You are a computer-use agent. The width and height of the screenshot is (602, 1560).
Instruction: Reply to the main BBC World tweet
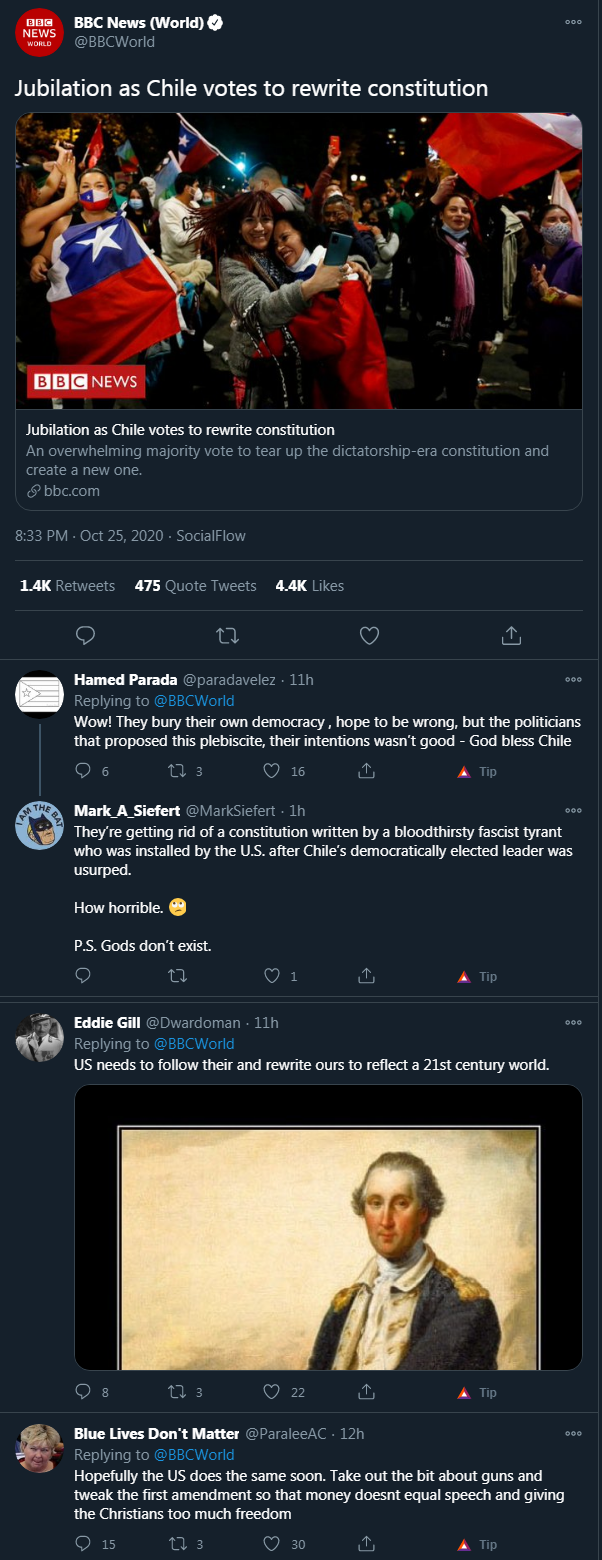pyautogui.click(x=86, y=635)
